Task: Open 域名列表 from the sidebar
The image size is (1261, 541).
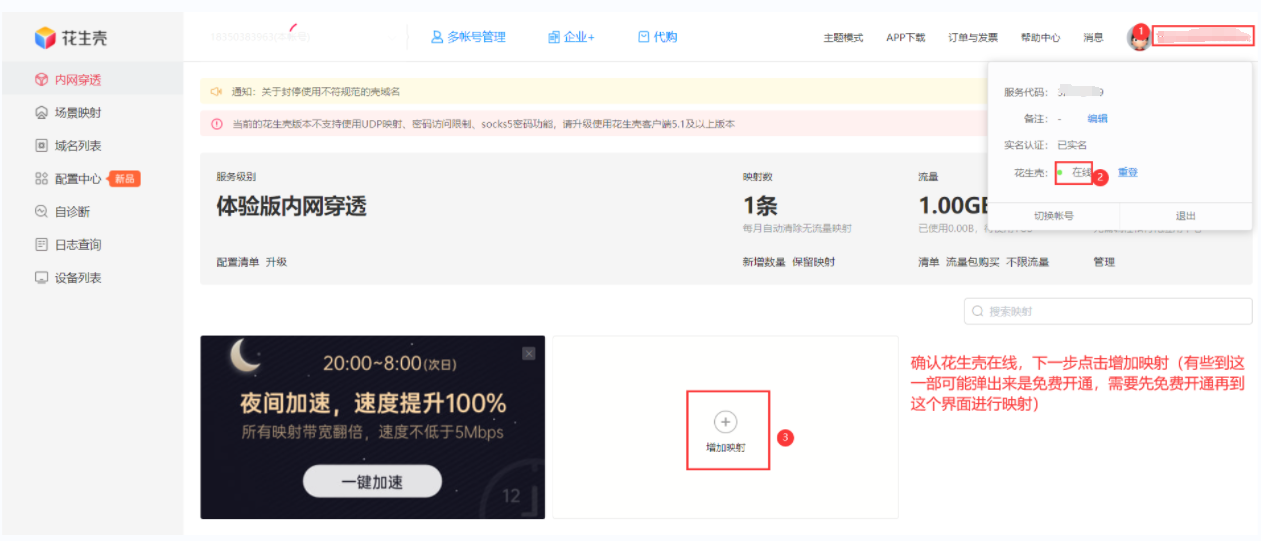Action: (77, 146)
